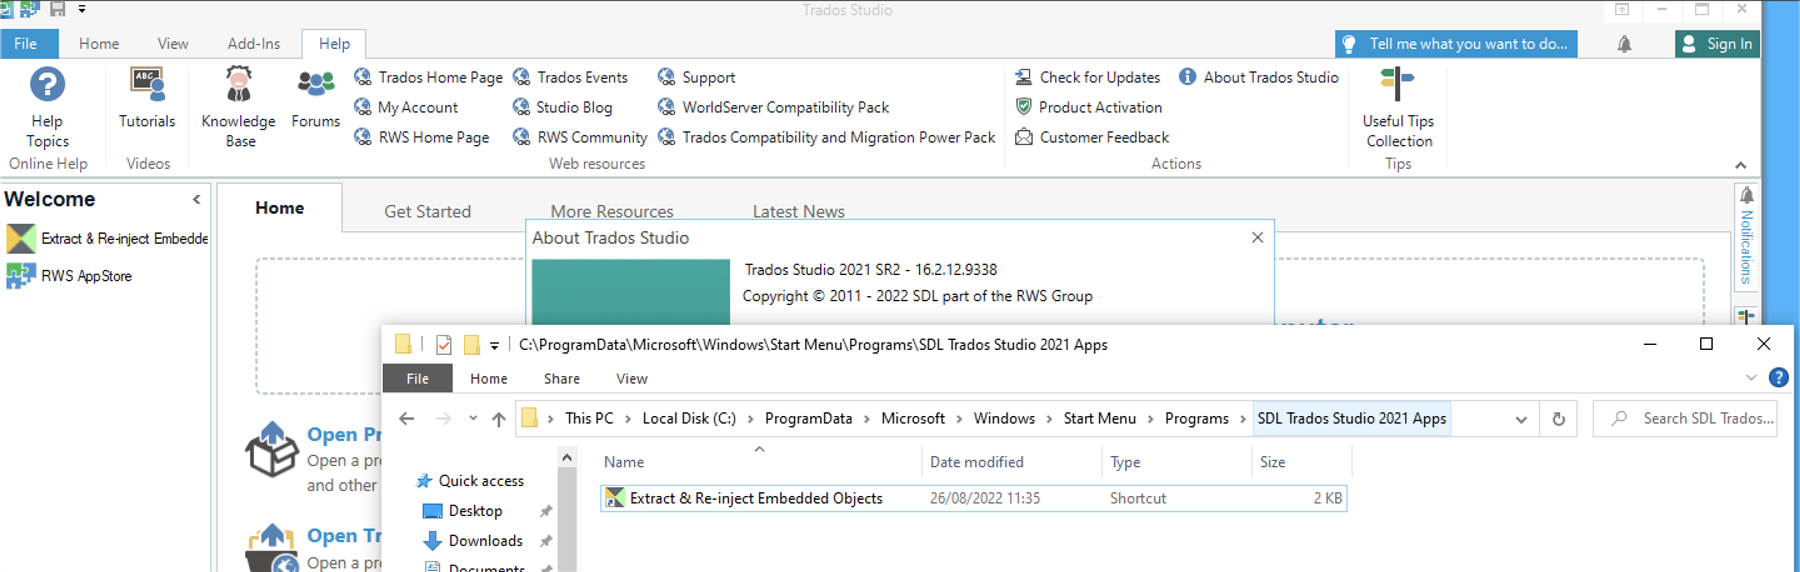Open recent locations dropdown in Explorer
This screenshot has height=572, width=1800.
tap(473, 419)
